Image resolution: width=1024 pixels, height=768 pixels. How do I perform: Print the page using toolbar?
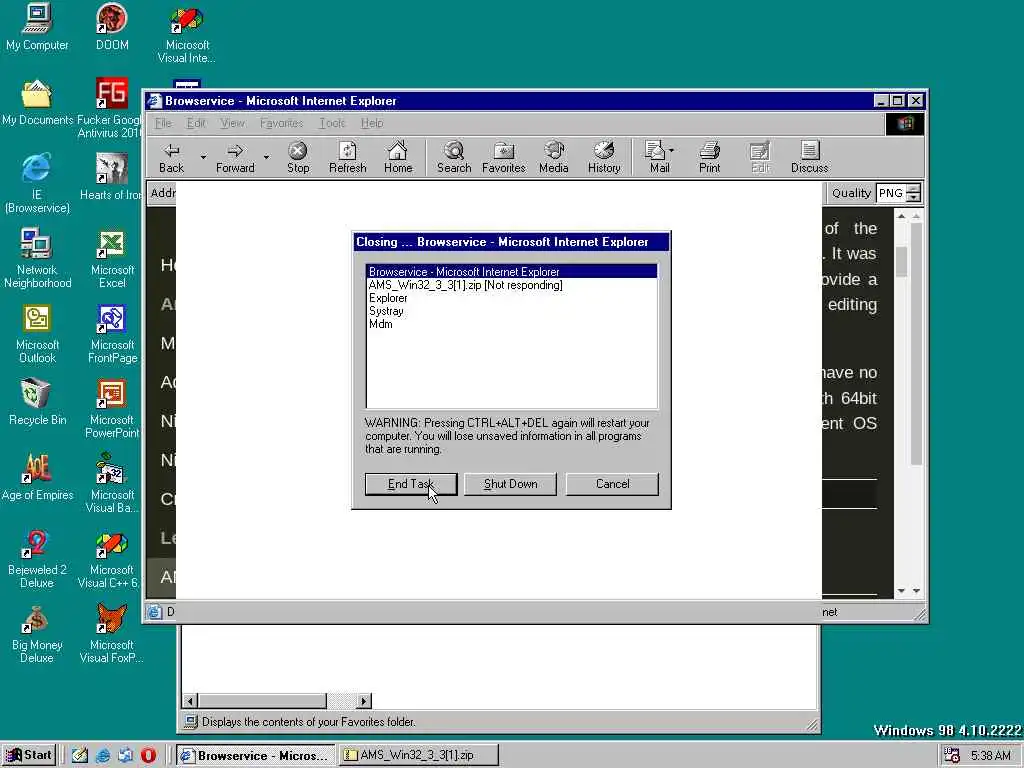(709, 158)
